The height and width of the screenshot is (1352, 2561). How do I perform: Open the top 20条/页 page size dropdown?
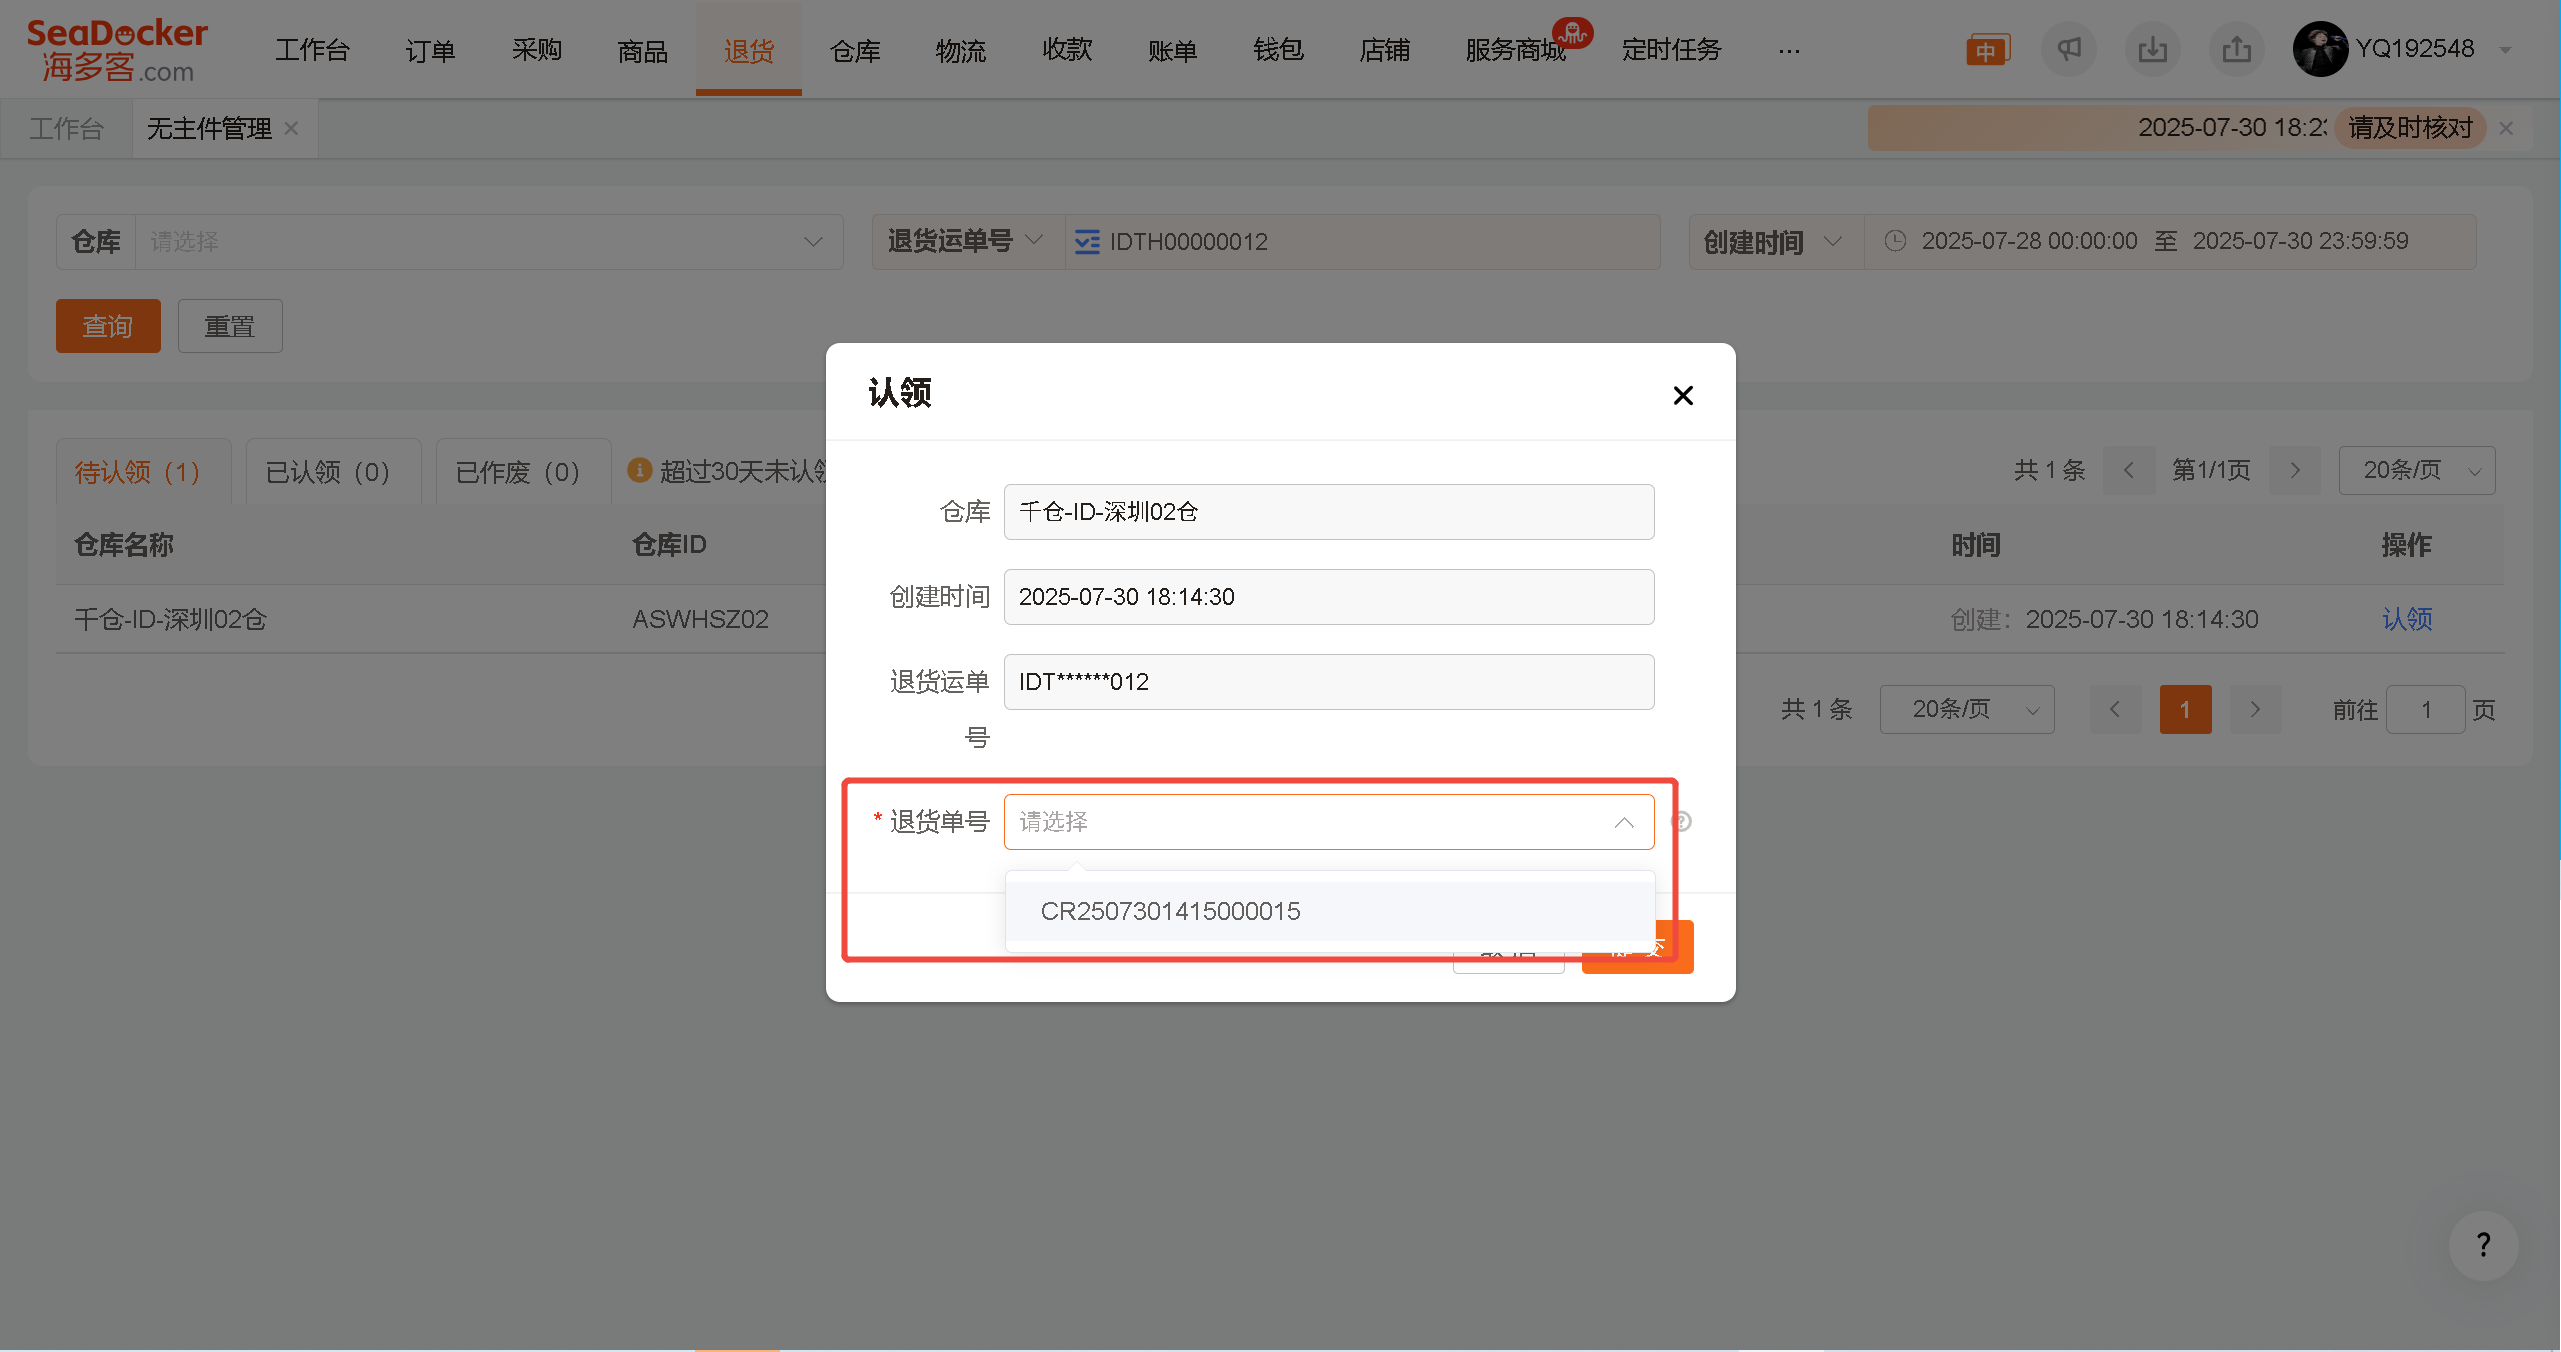pyautogui.click(x=2417, y=470)
